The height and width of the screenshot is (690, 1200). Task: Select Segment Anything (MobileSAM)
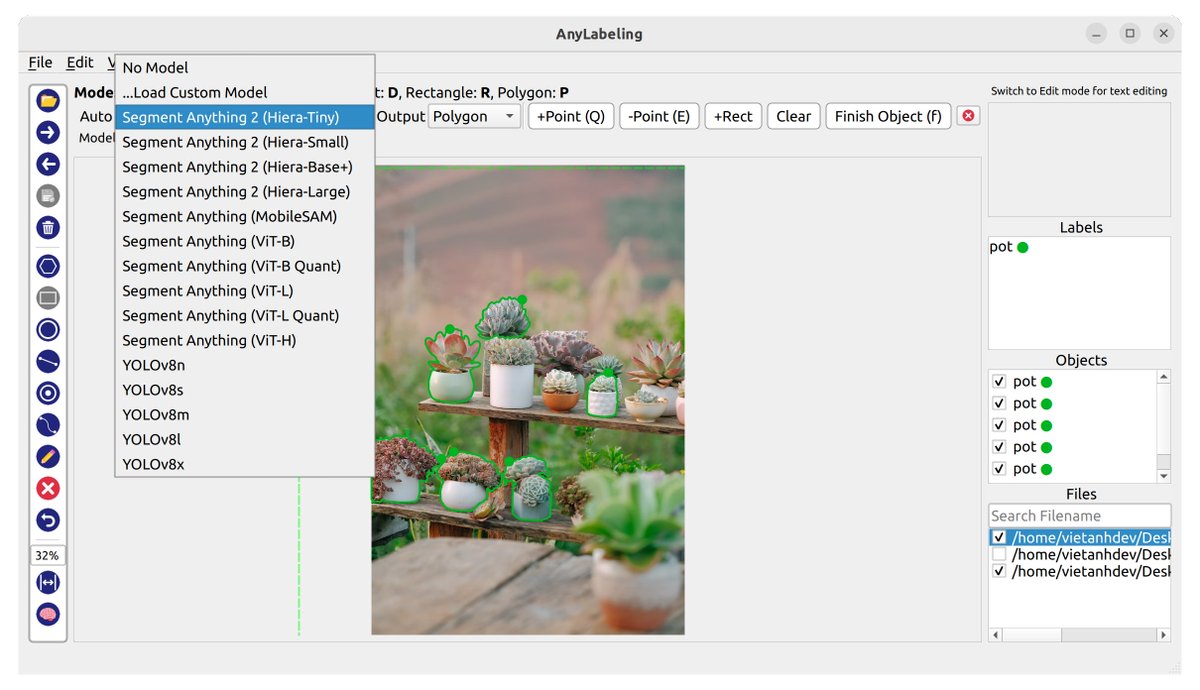pyautogui.click(x=245, y=216)
